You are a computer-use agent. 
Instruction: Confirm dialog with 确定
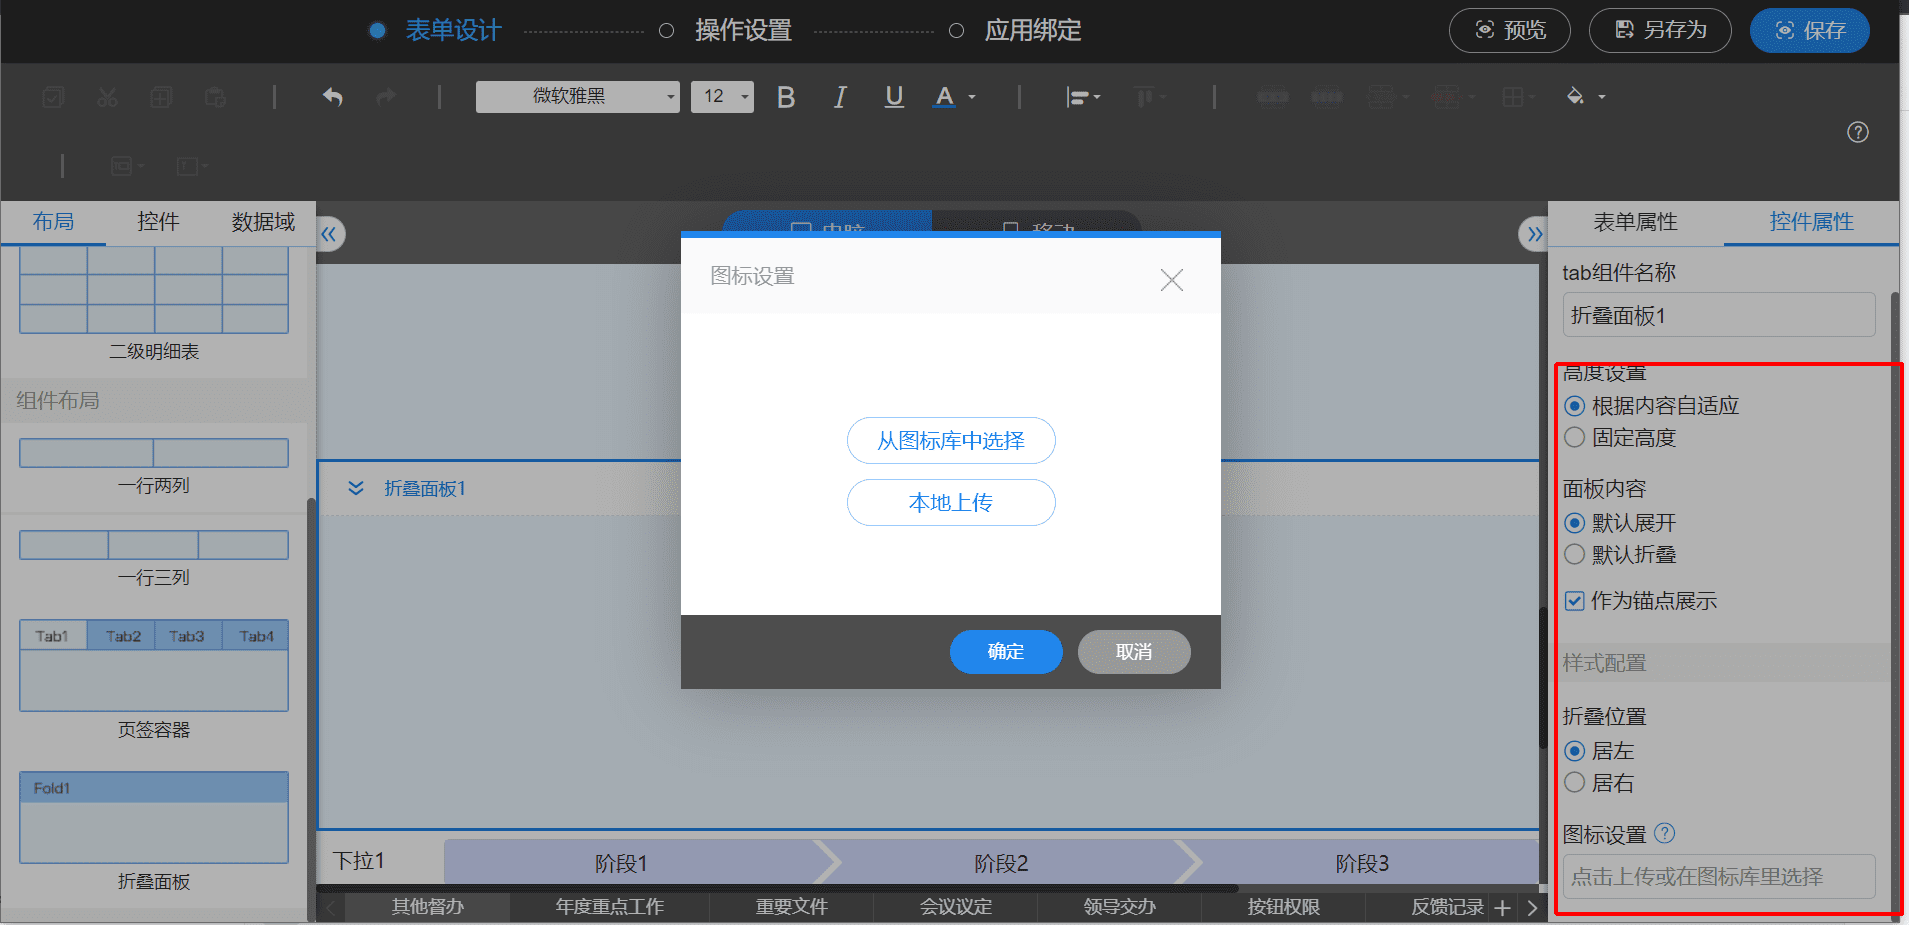coord(1006,652)
